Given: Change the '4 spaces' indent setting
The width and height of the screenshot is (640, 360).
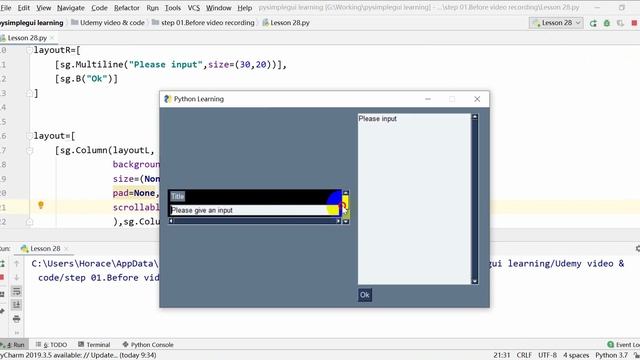Looking at the screenshot, I should [576, 356].
